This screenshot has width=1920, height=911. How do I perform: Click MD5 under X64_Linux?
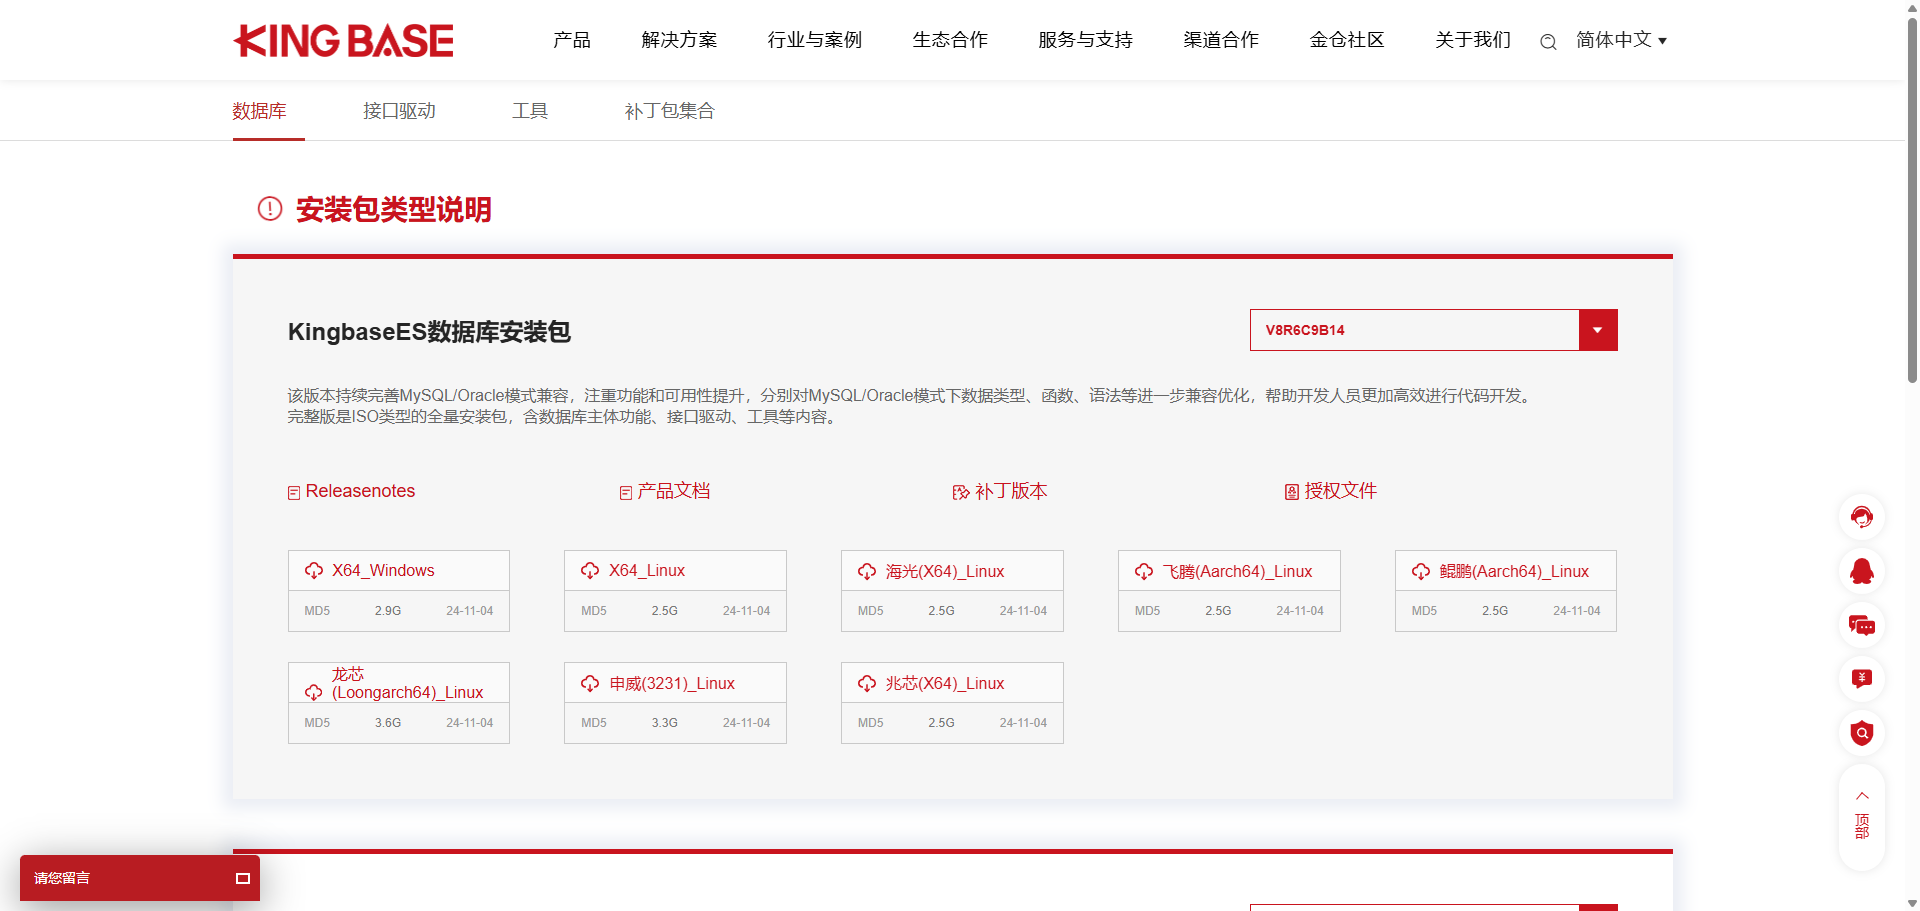pos(594,611)
